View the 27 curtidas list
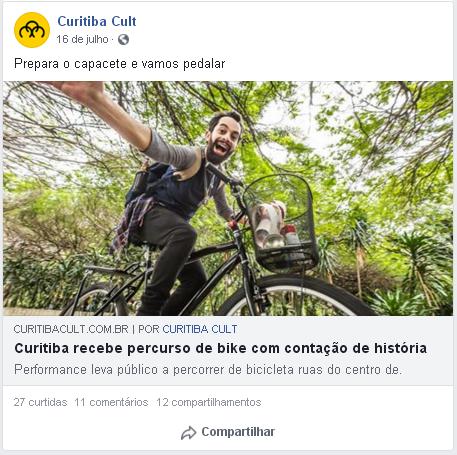This screenshot has height=455, width=457. point(40,402)
